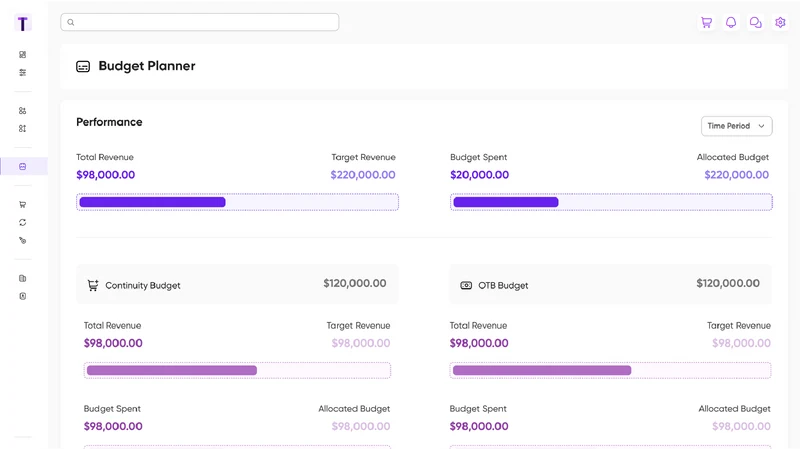800x450 pixels.
Task: Click Continuity Budget Spent $98,000.00 value
Action: (x=113, y=427)
